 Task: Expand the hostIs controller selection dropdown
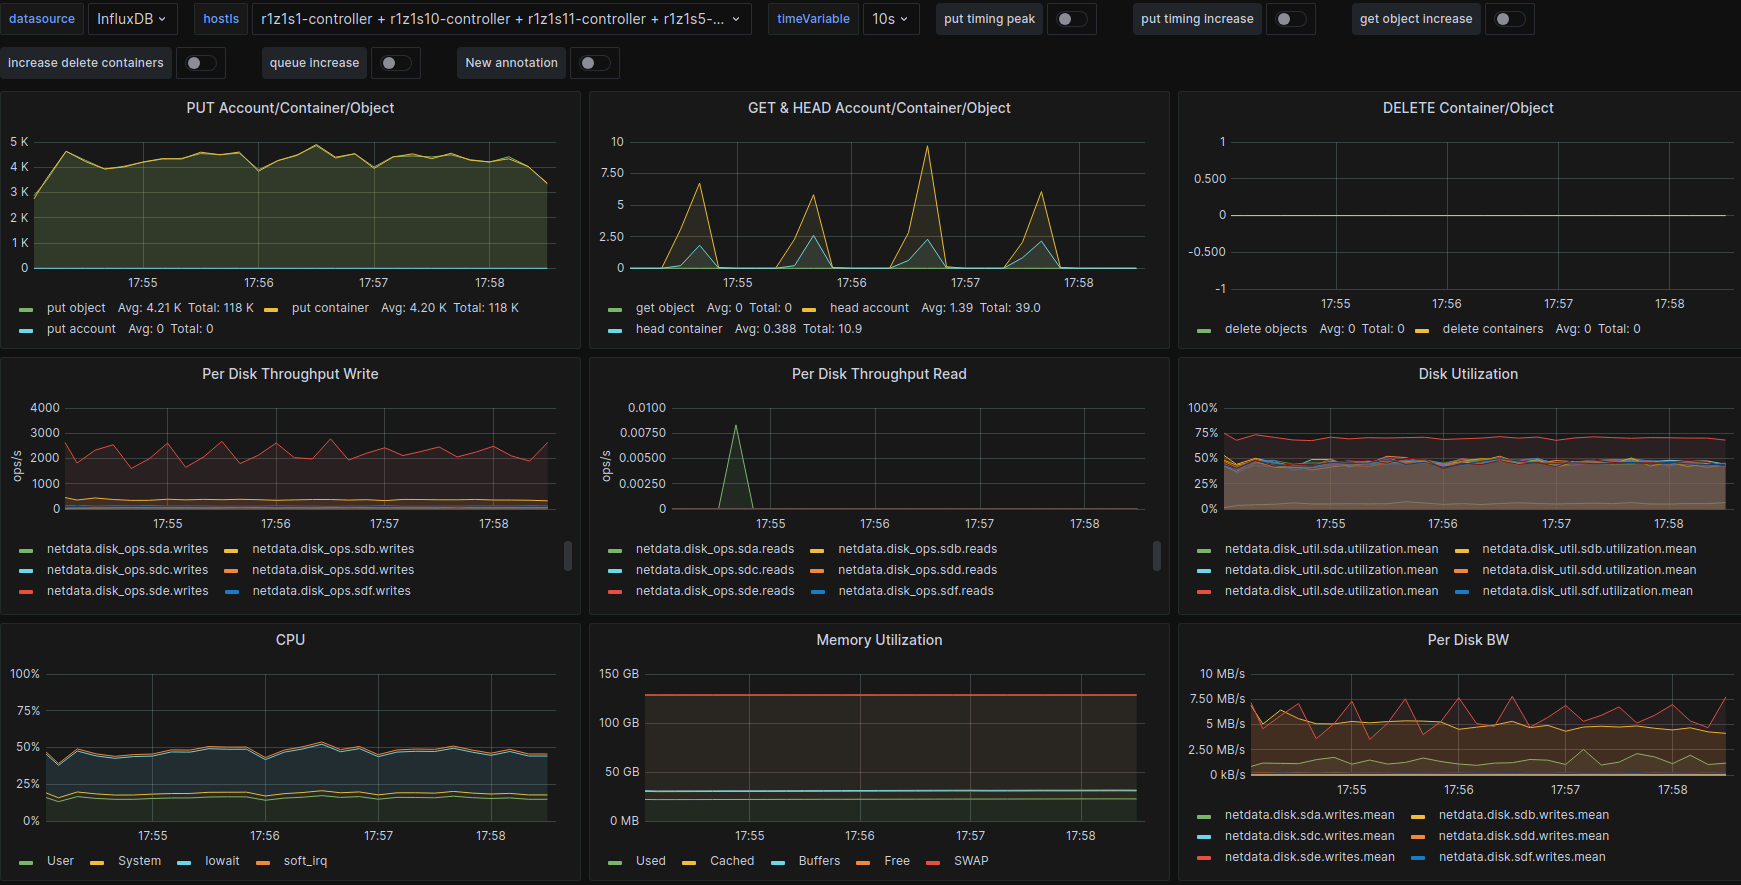pyautogui.click(x=500, y=19)
